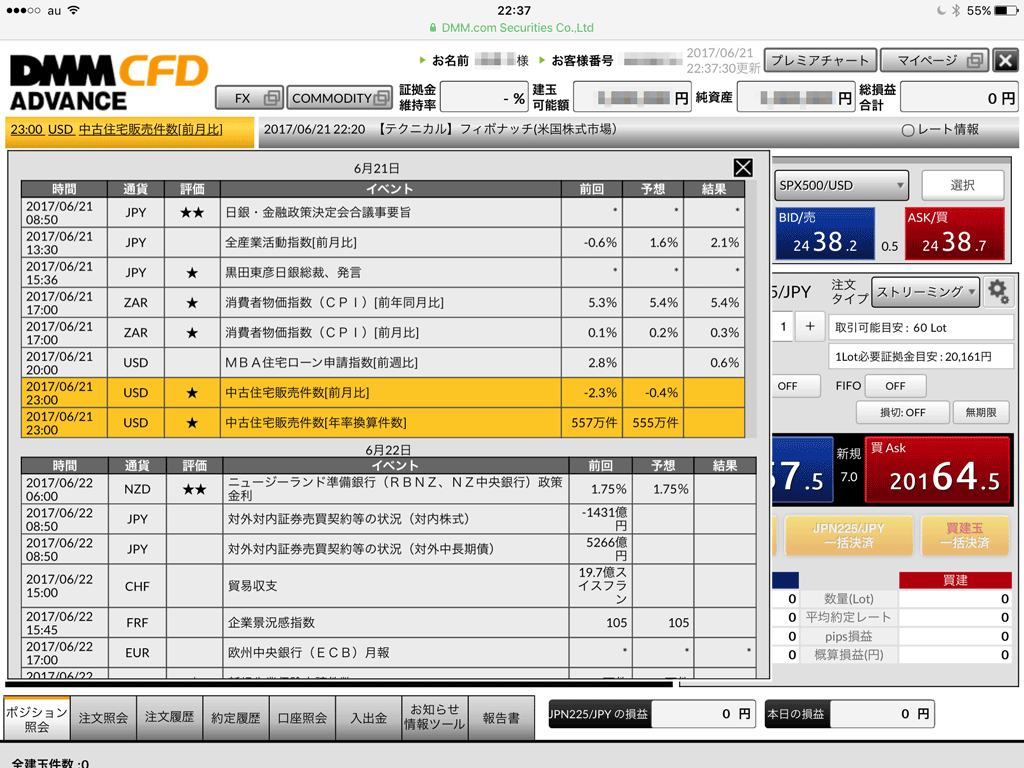Open the 入出金 tab
Viewport: 1024px width, 768px height.
[x=368, y=718]
